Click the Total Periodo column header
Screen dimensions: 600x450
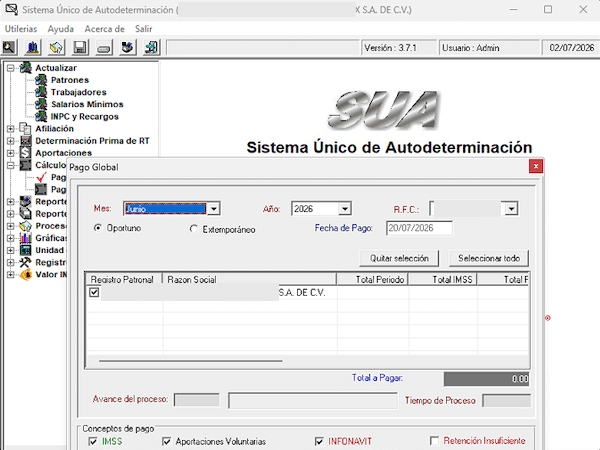coord(373,279)
